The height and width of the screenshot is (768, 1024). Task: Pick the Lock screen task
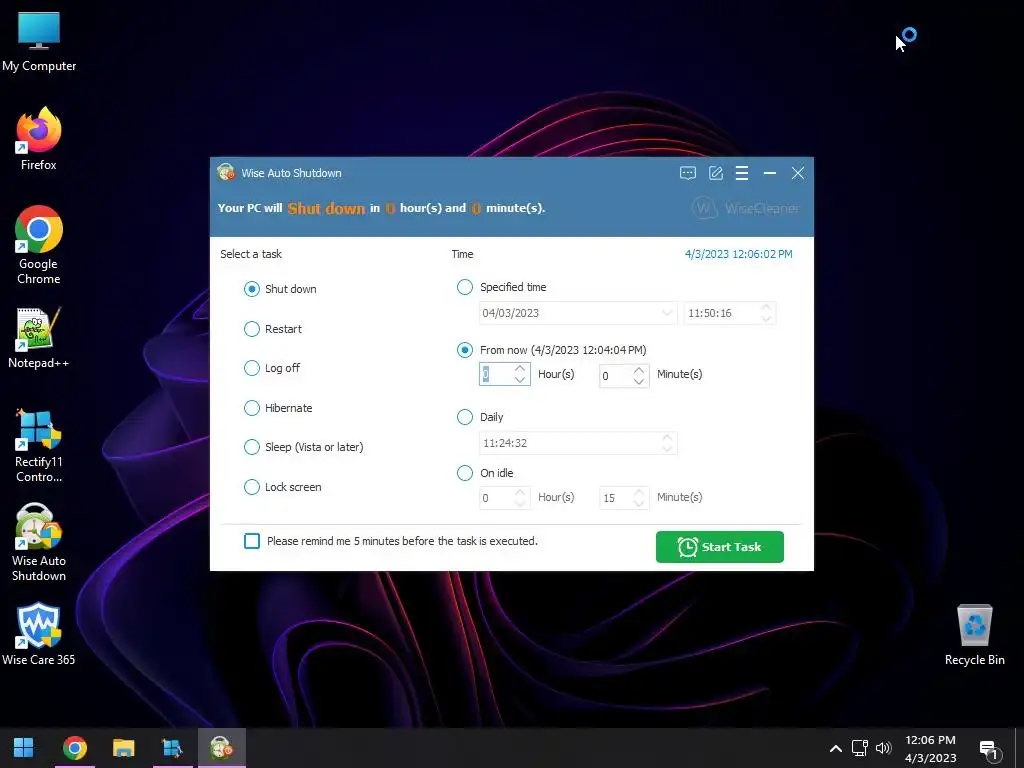(283, 487)
